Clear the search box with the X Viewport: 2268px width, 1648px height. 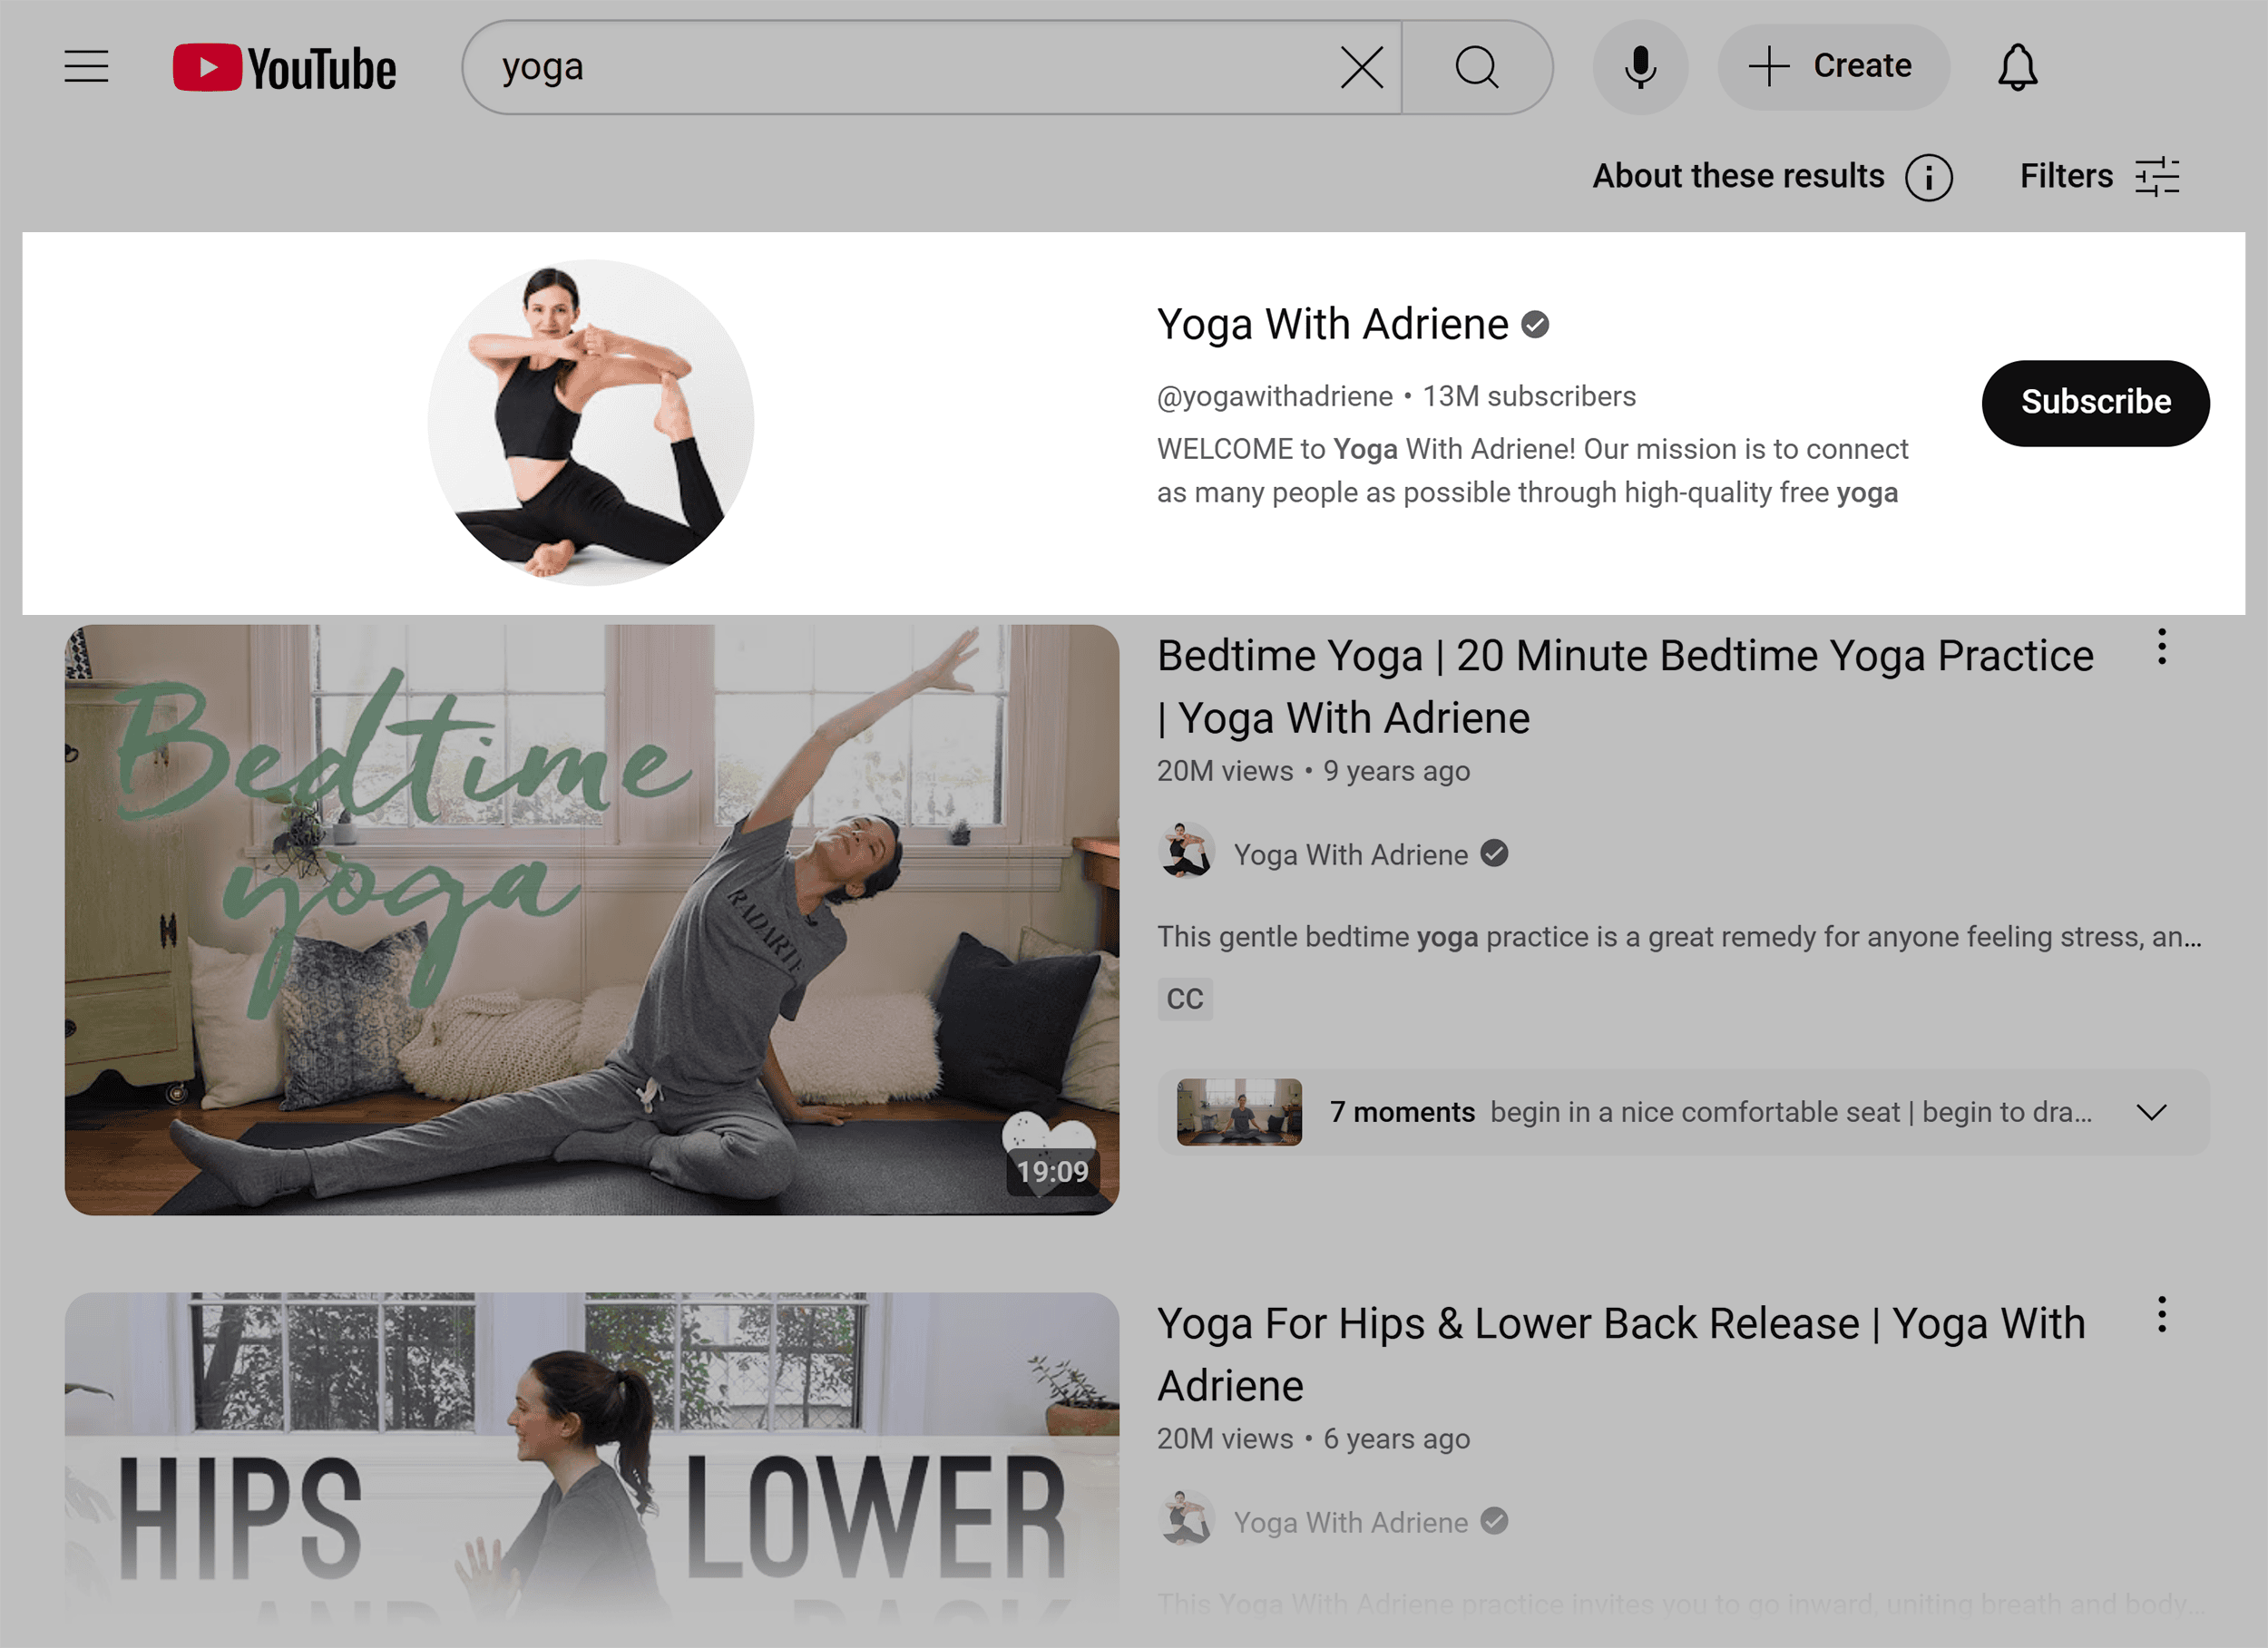click(x=1361, y=68)
